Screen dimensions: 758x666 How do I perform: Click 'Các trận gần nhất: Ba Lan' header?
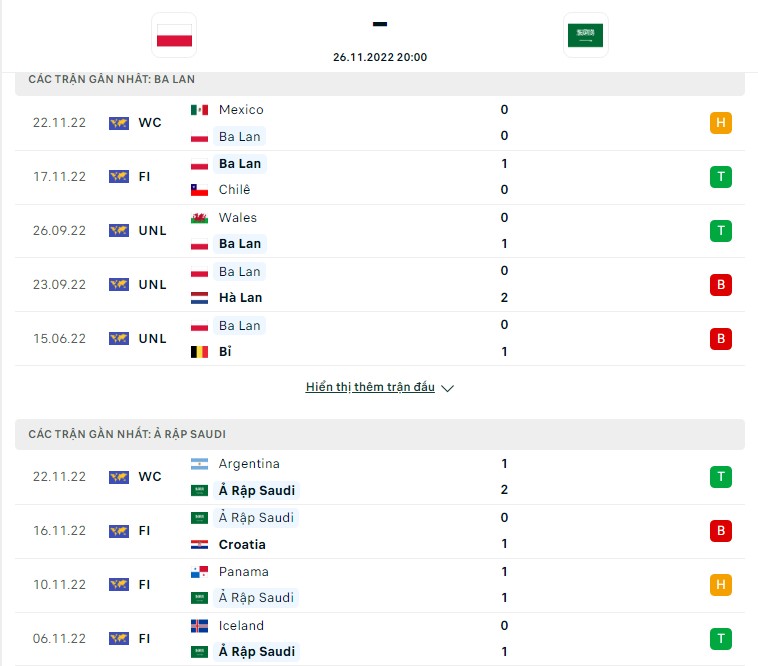point(379,81)
